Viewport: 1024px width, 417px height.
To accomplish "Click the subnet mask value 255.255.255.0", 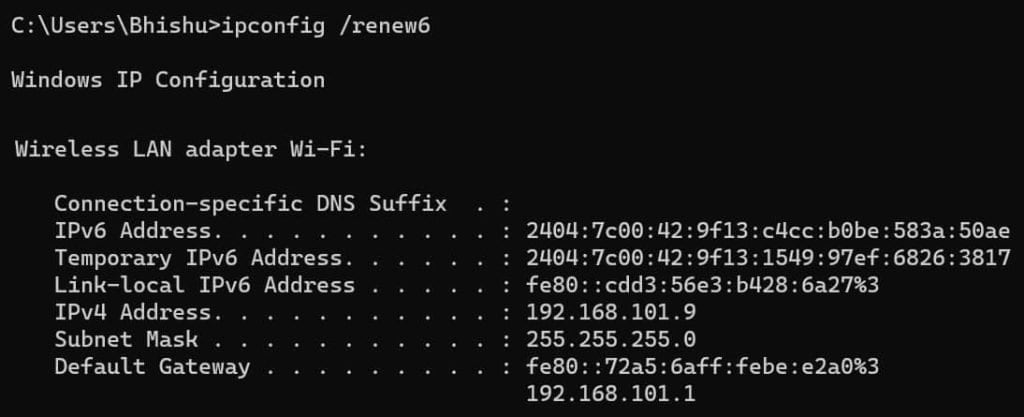I will 611,340.
